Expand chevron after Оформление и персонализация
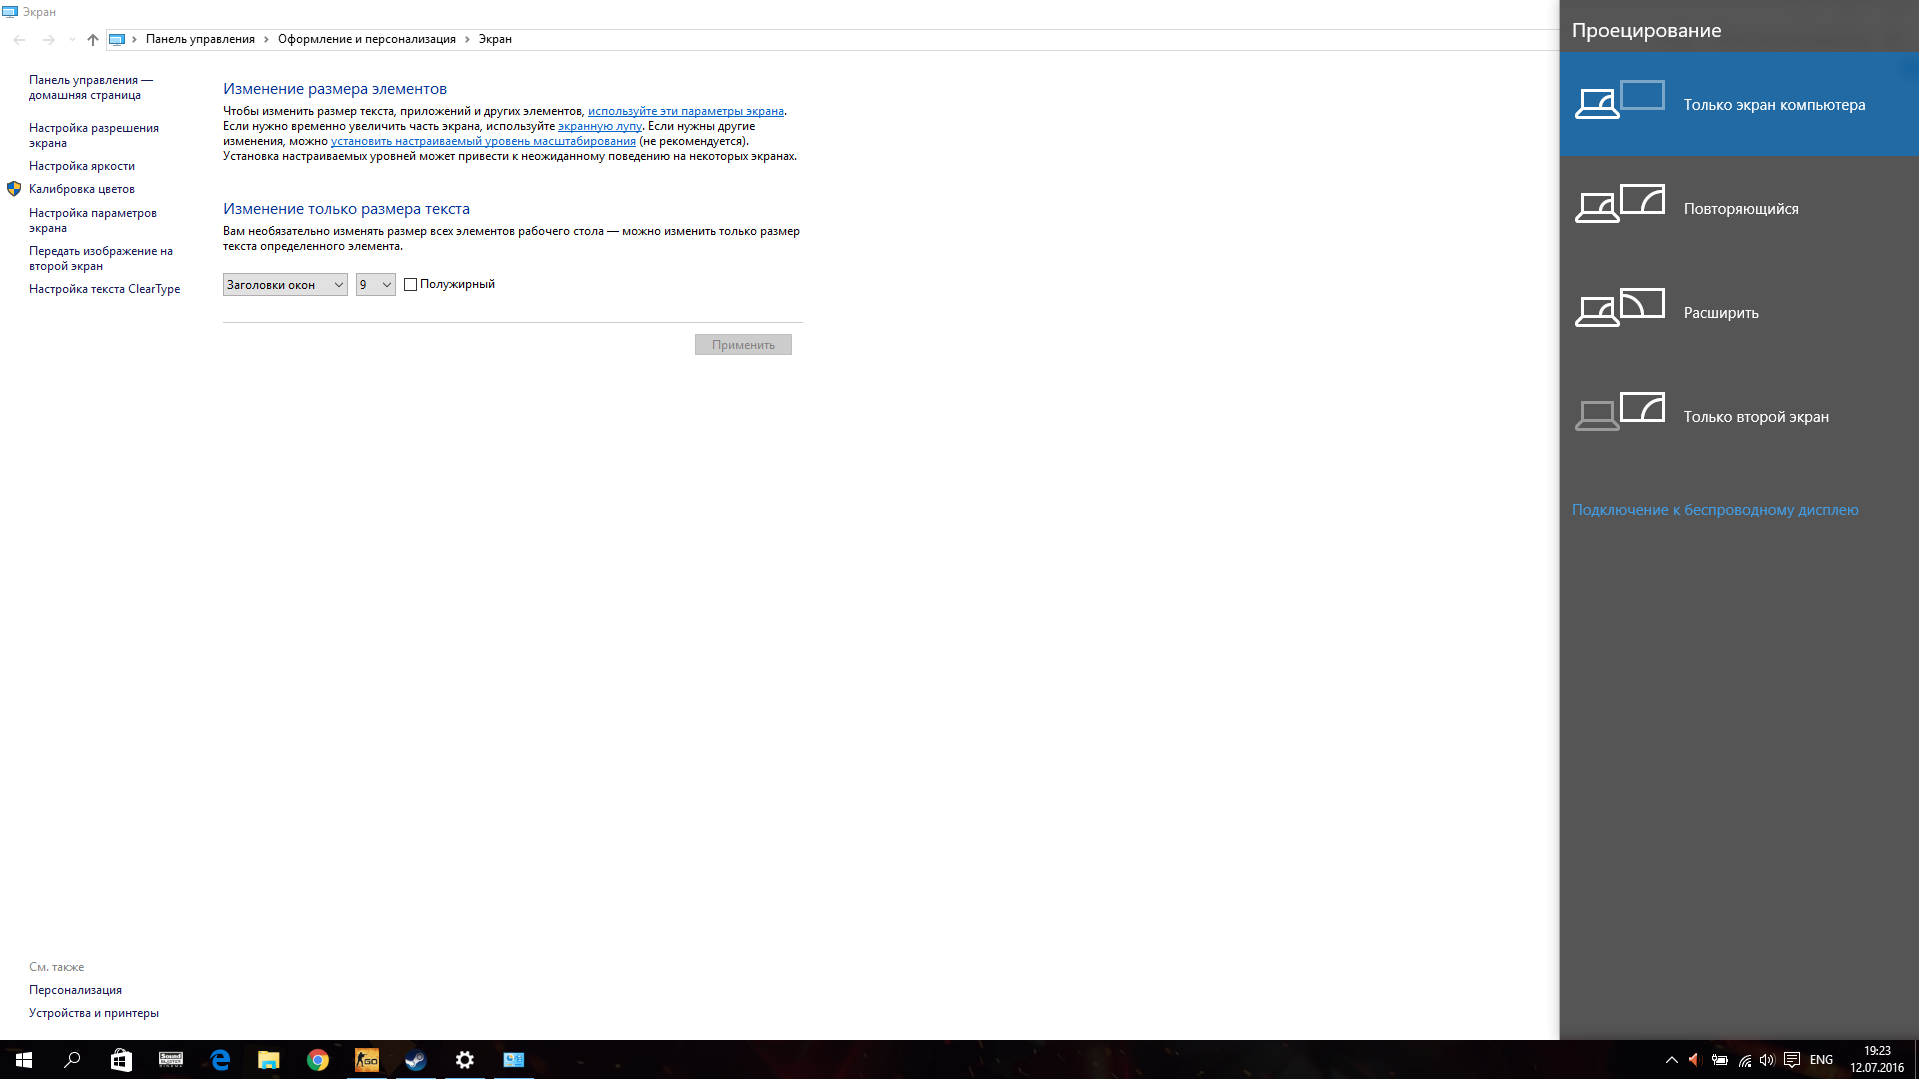The image size is (1919, 1079). point(467,39)
